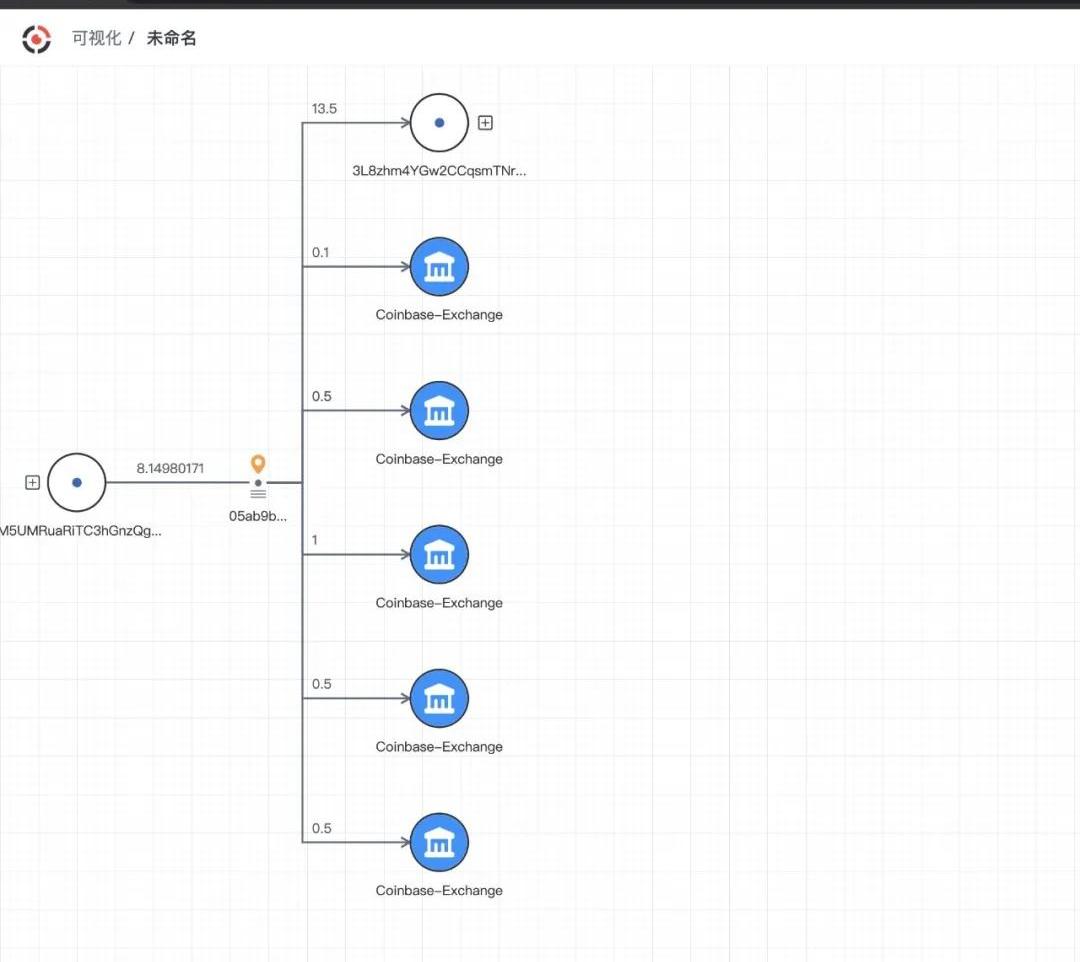
Task: Click the 13.5 edge amount label
Action: pyautogui.click(x=324, y=108)
